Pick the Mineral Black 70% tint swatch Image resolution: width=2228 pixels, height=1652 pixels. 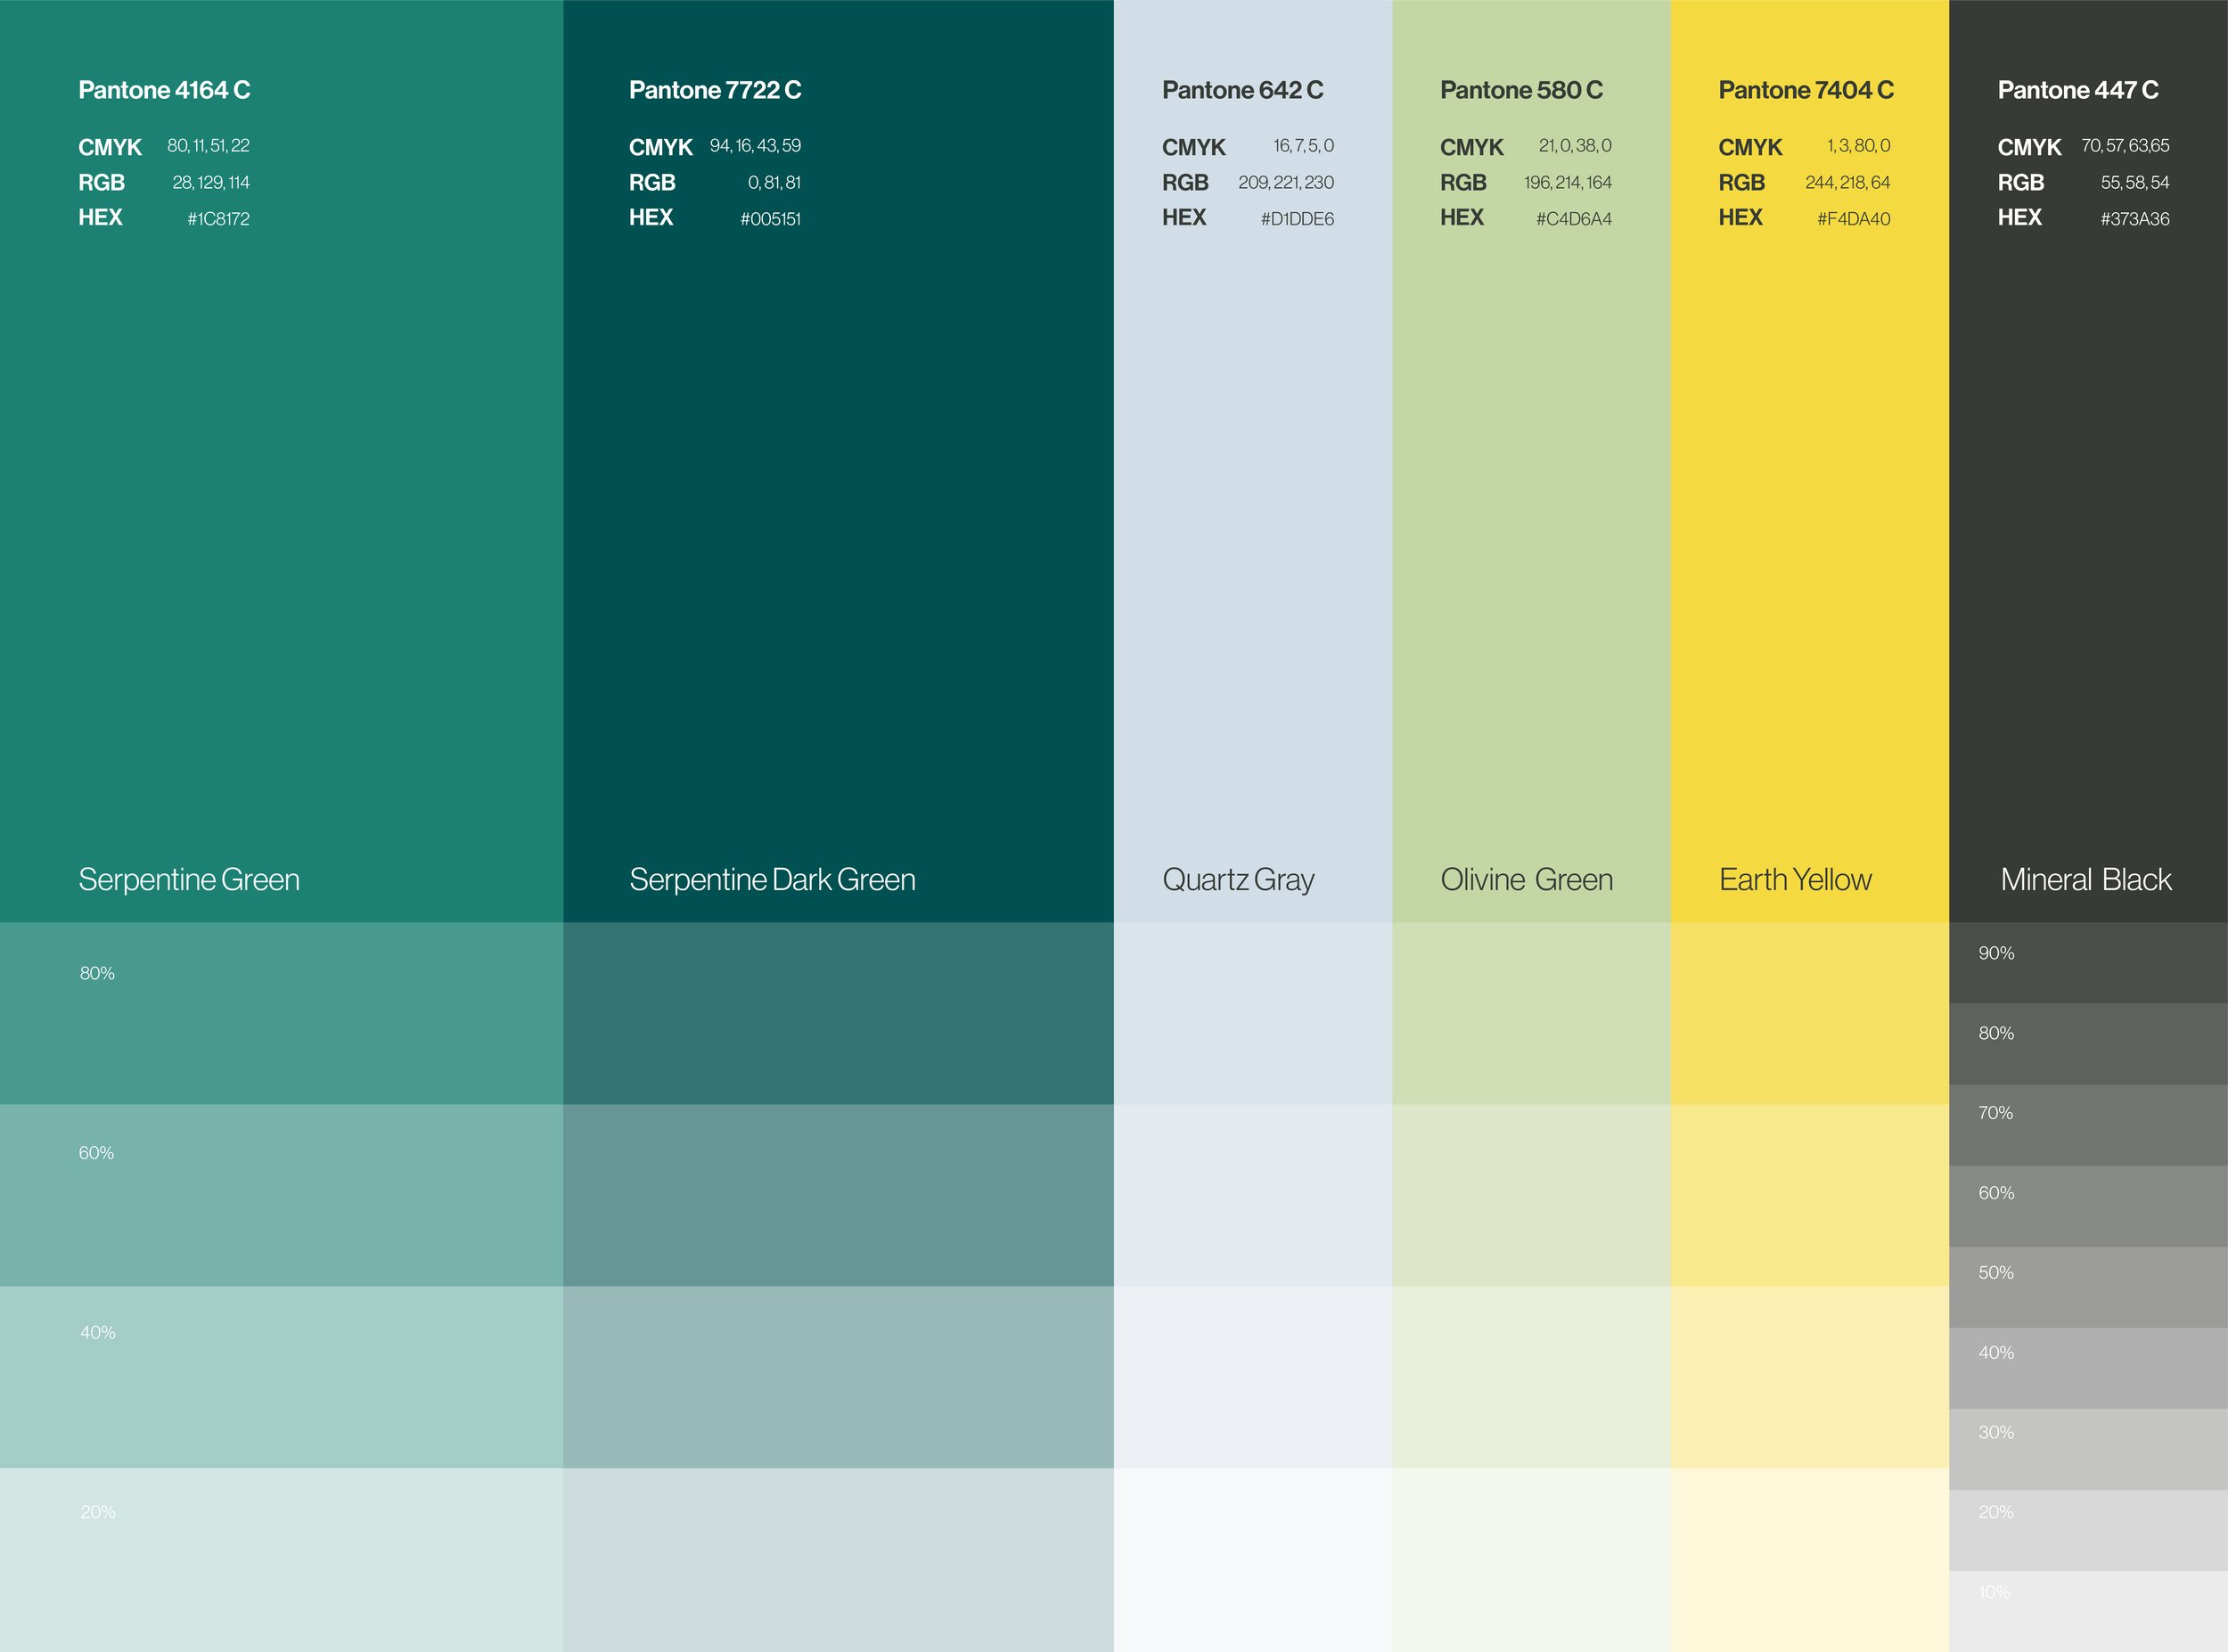click(2088, 1125)
